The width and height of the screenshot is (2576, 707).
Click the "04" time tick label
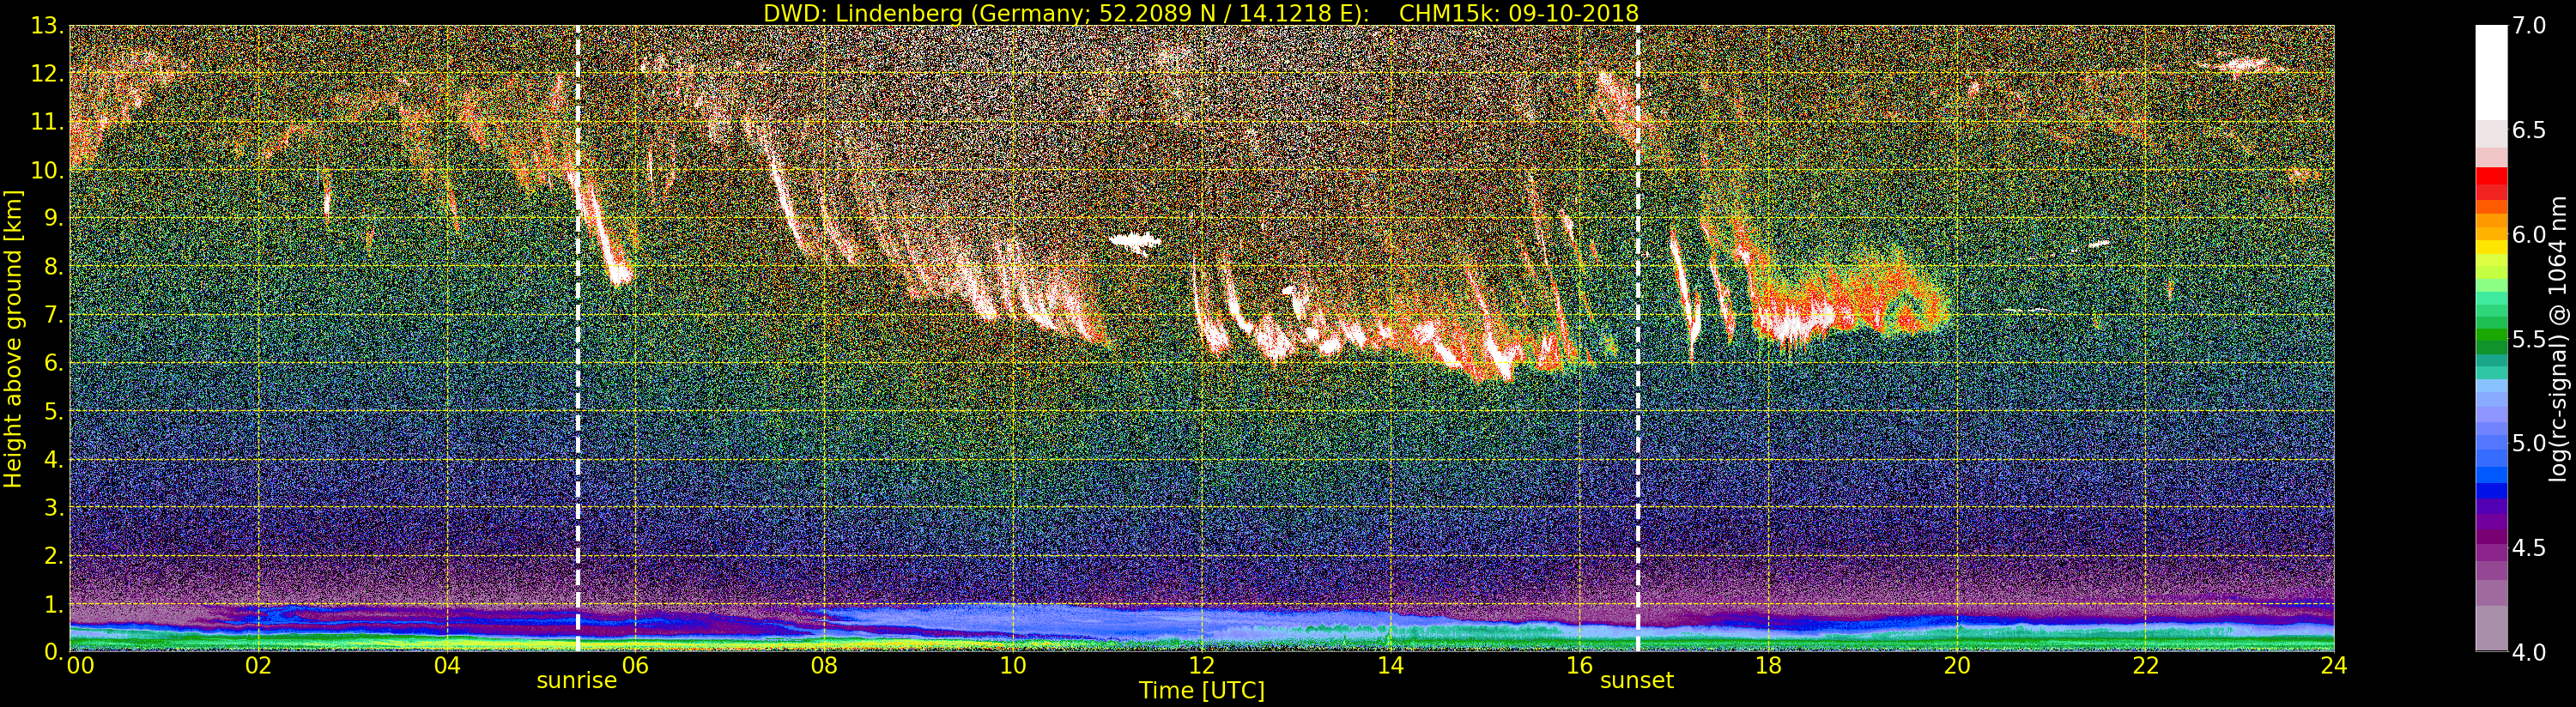(447, 665)
